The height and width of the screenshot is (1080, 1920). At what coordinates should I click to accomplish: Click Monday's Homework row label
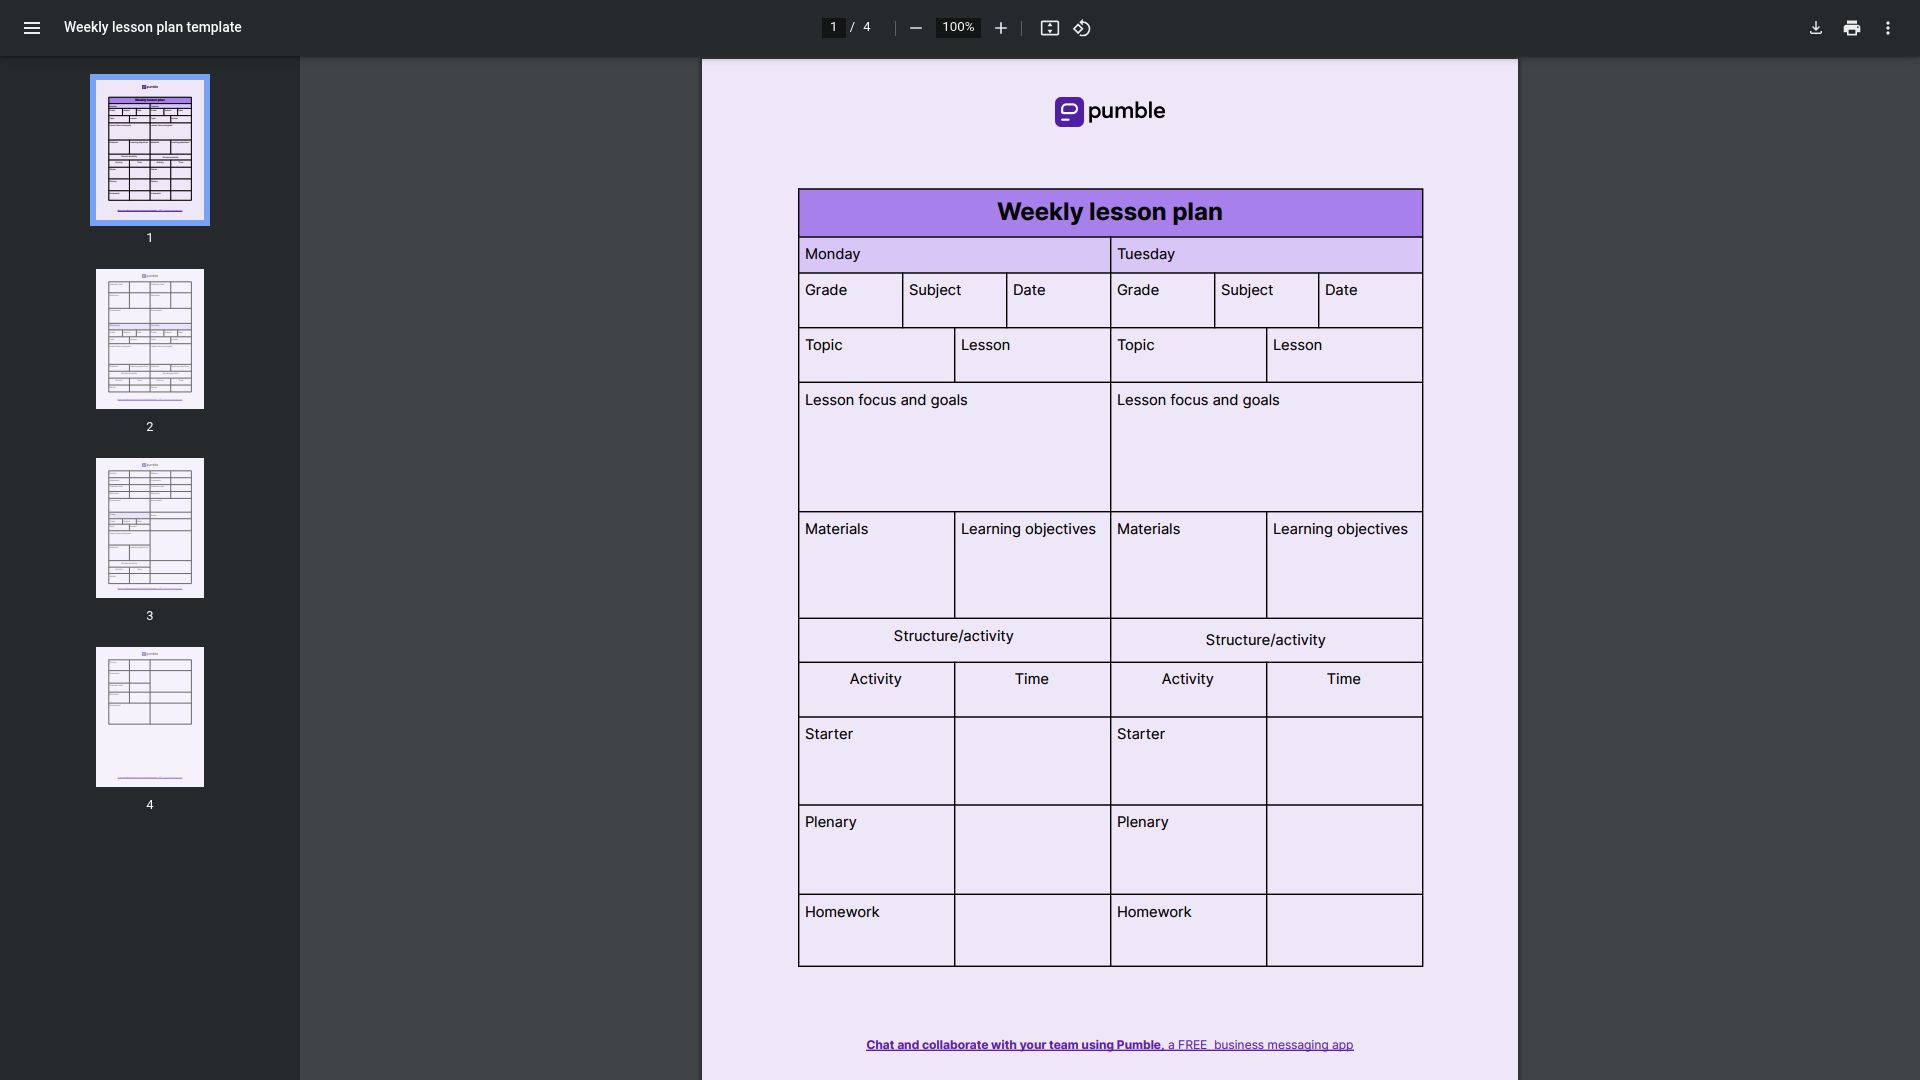click(x=842, y=912)
